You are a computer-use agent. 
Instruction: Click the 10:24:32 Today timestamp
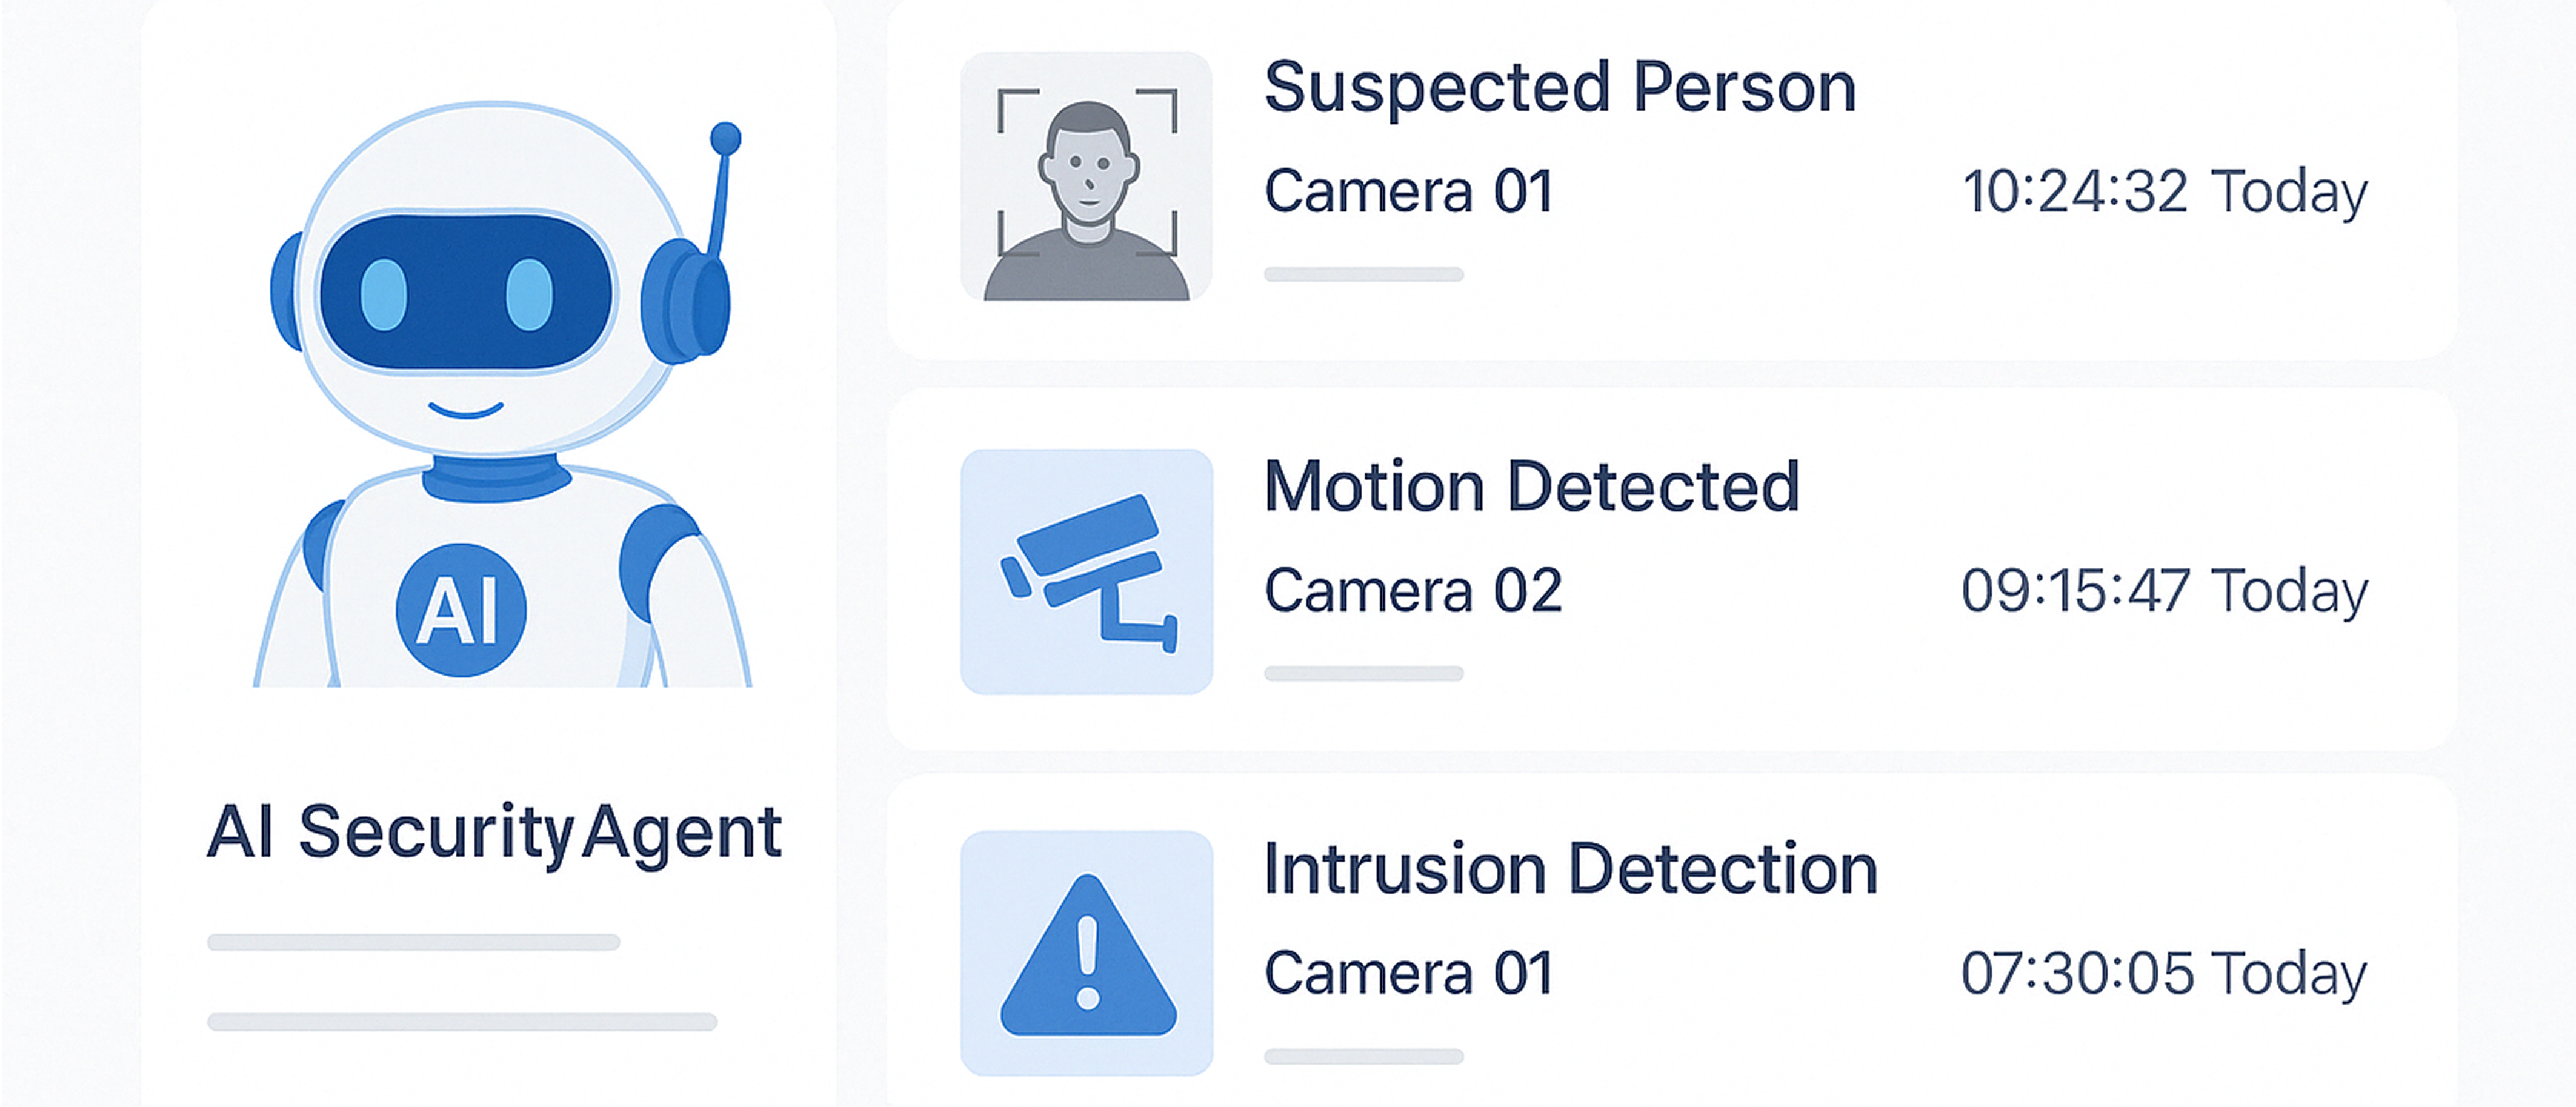click(x=2164, y=191)
